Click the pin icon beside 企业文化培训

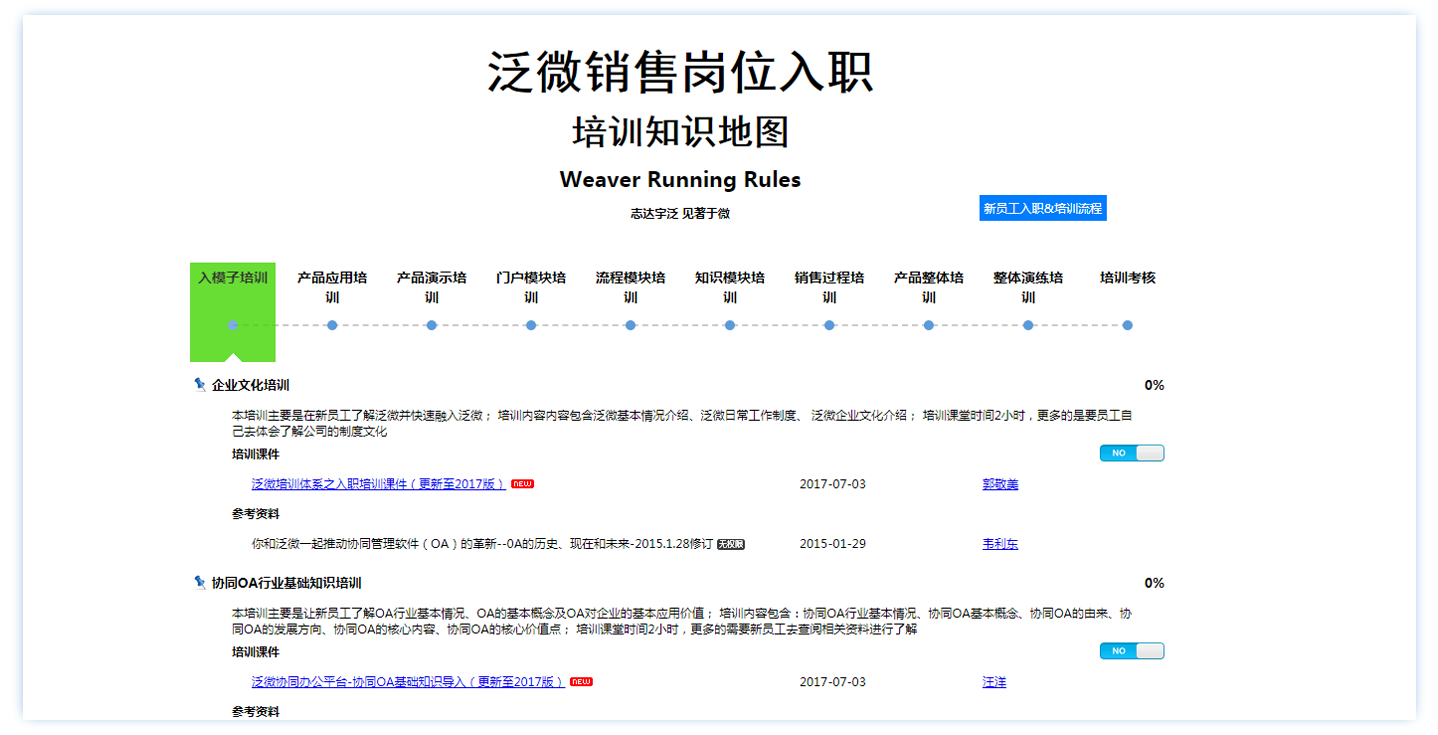point(199,385)
